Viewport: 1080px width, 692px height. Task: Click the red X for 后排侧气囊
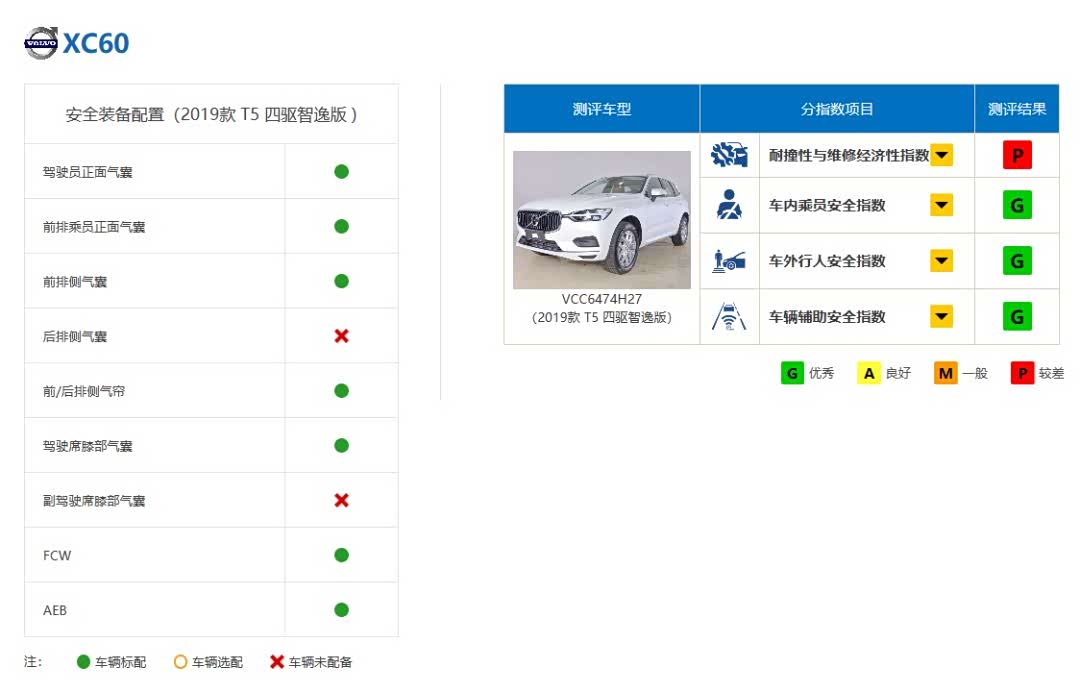coord(341,336)
